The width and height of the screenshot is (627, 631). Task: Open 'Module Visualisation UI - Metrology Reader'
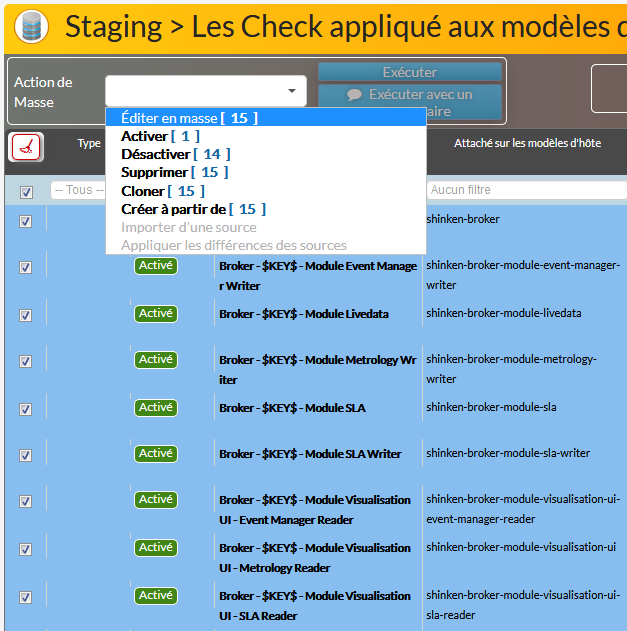click(315, 558)
